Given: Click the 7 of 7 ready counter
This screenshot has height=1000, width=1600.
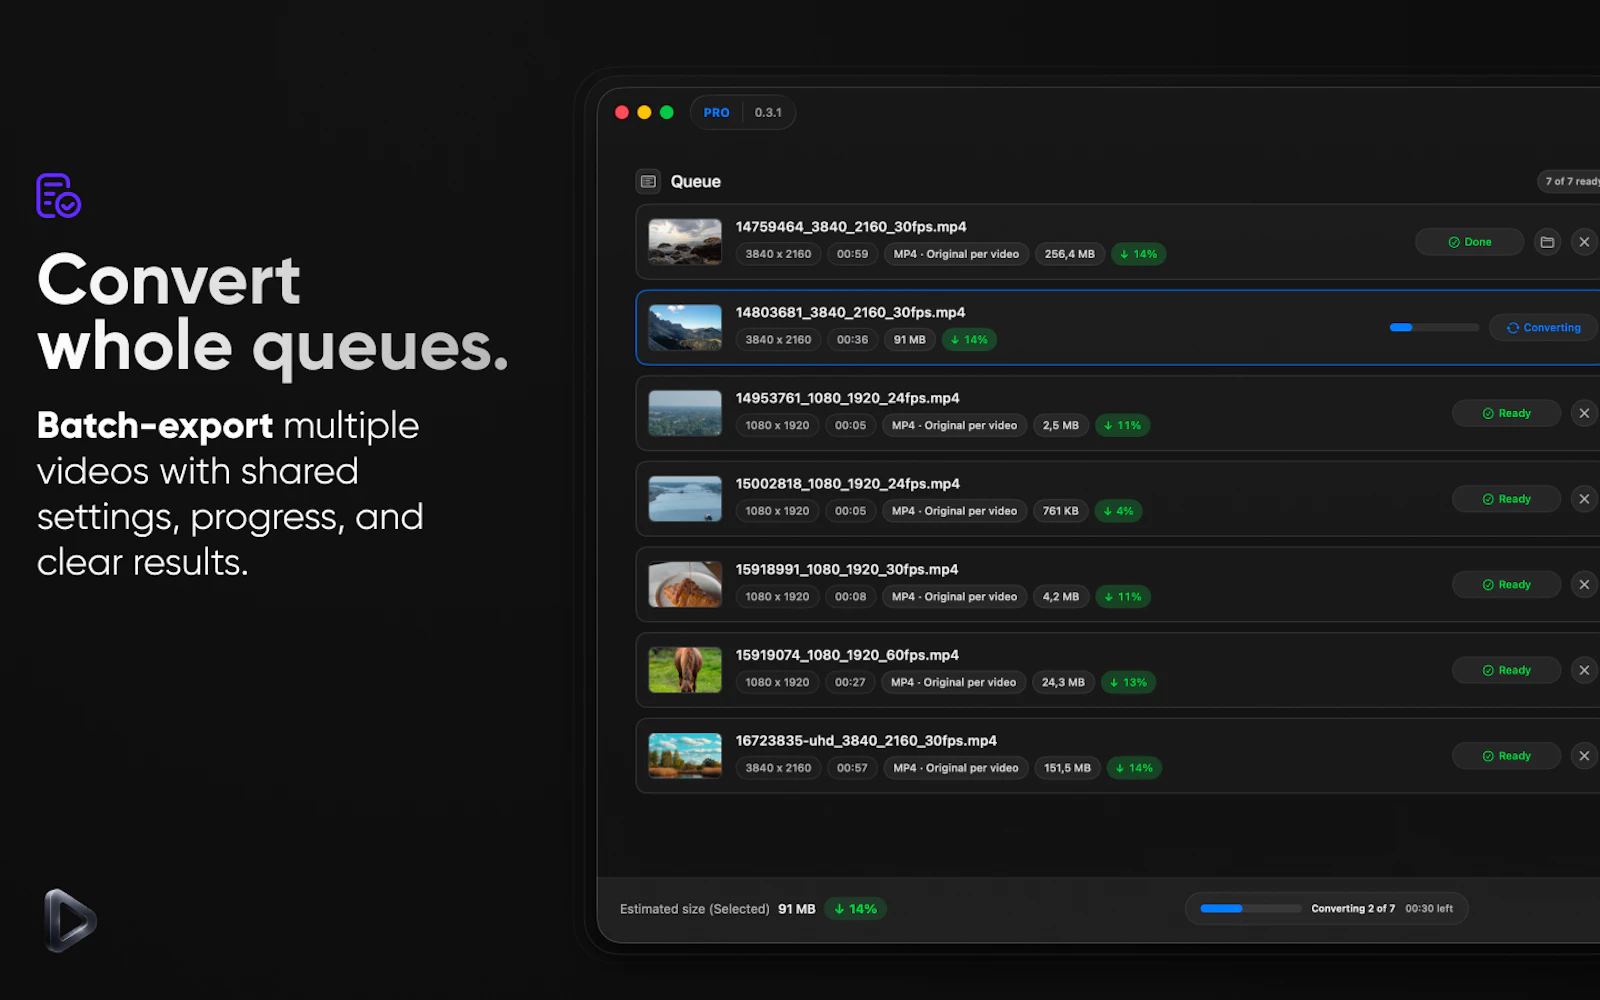Looking at the screenshot, I should coord(1570,181).
